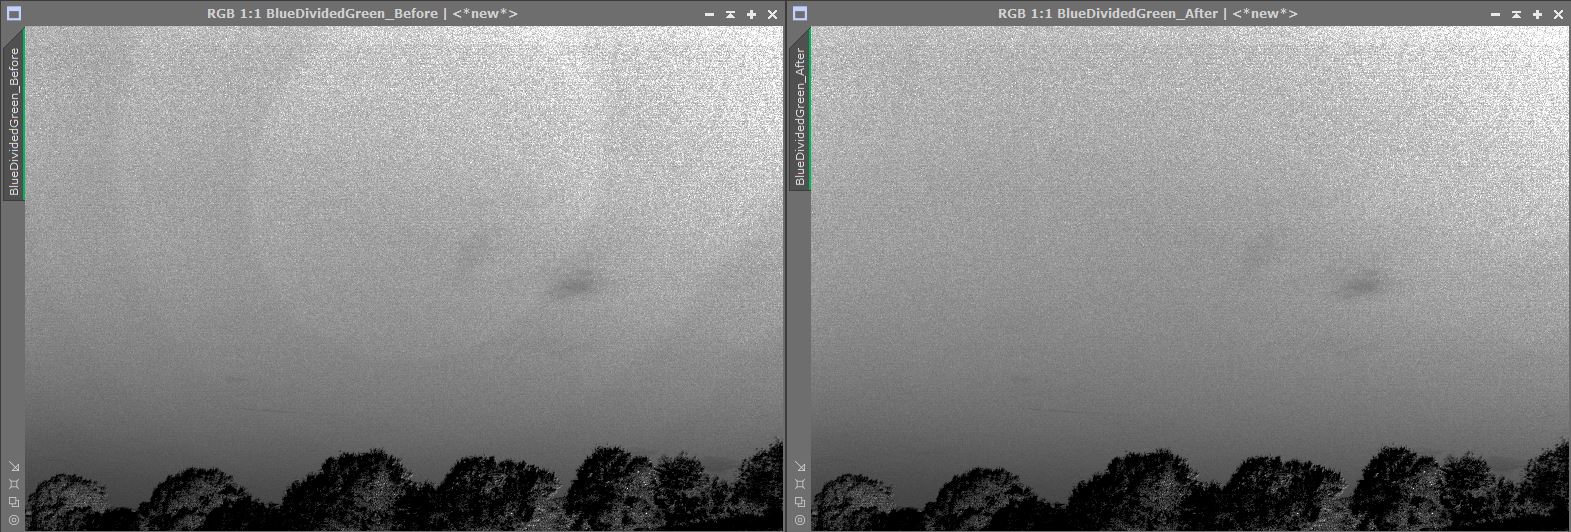Click concentric circle icon in After window
Image resolution: width=1571 pixels, height=532 pixels.
click(799, 520)
